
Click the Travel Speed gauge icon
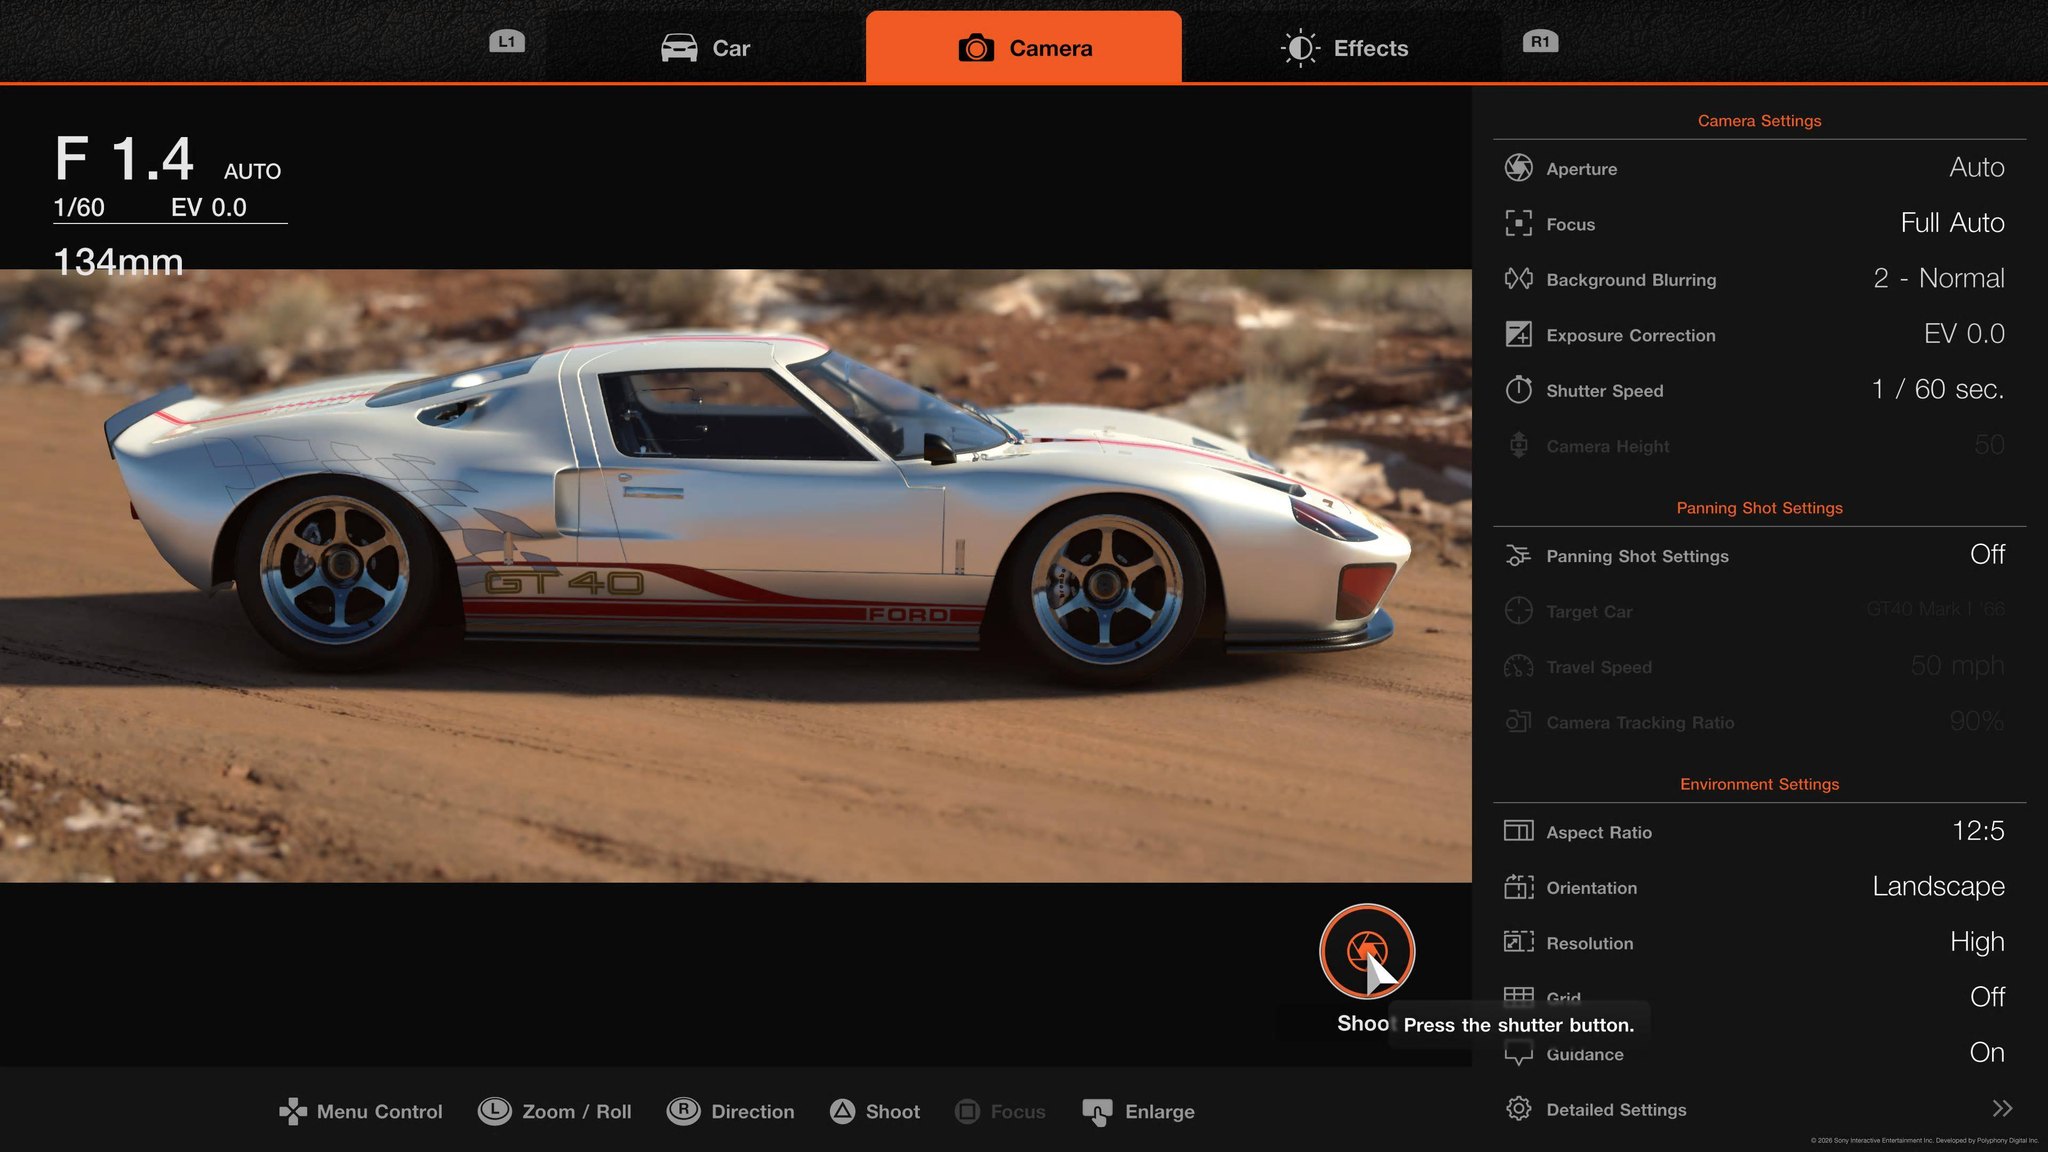[x=1518, y=666]
